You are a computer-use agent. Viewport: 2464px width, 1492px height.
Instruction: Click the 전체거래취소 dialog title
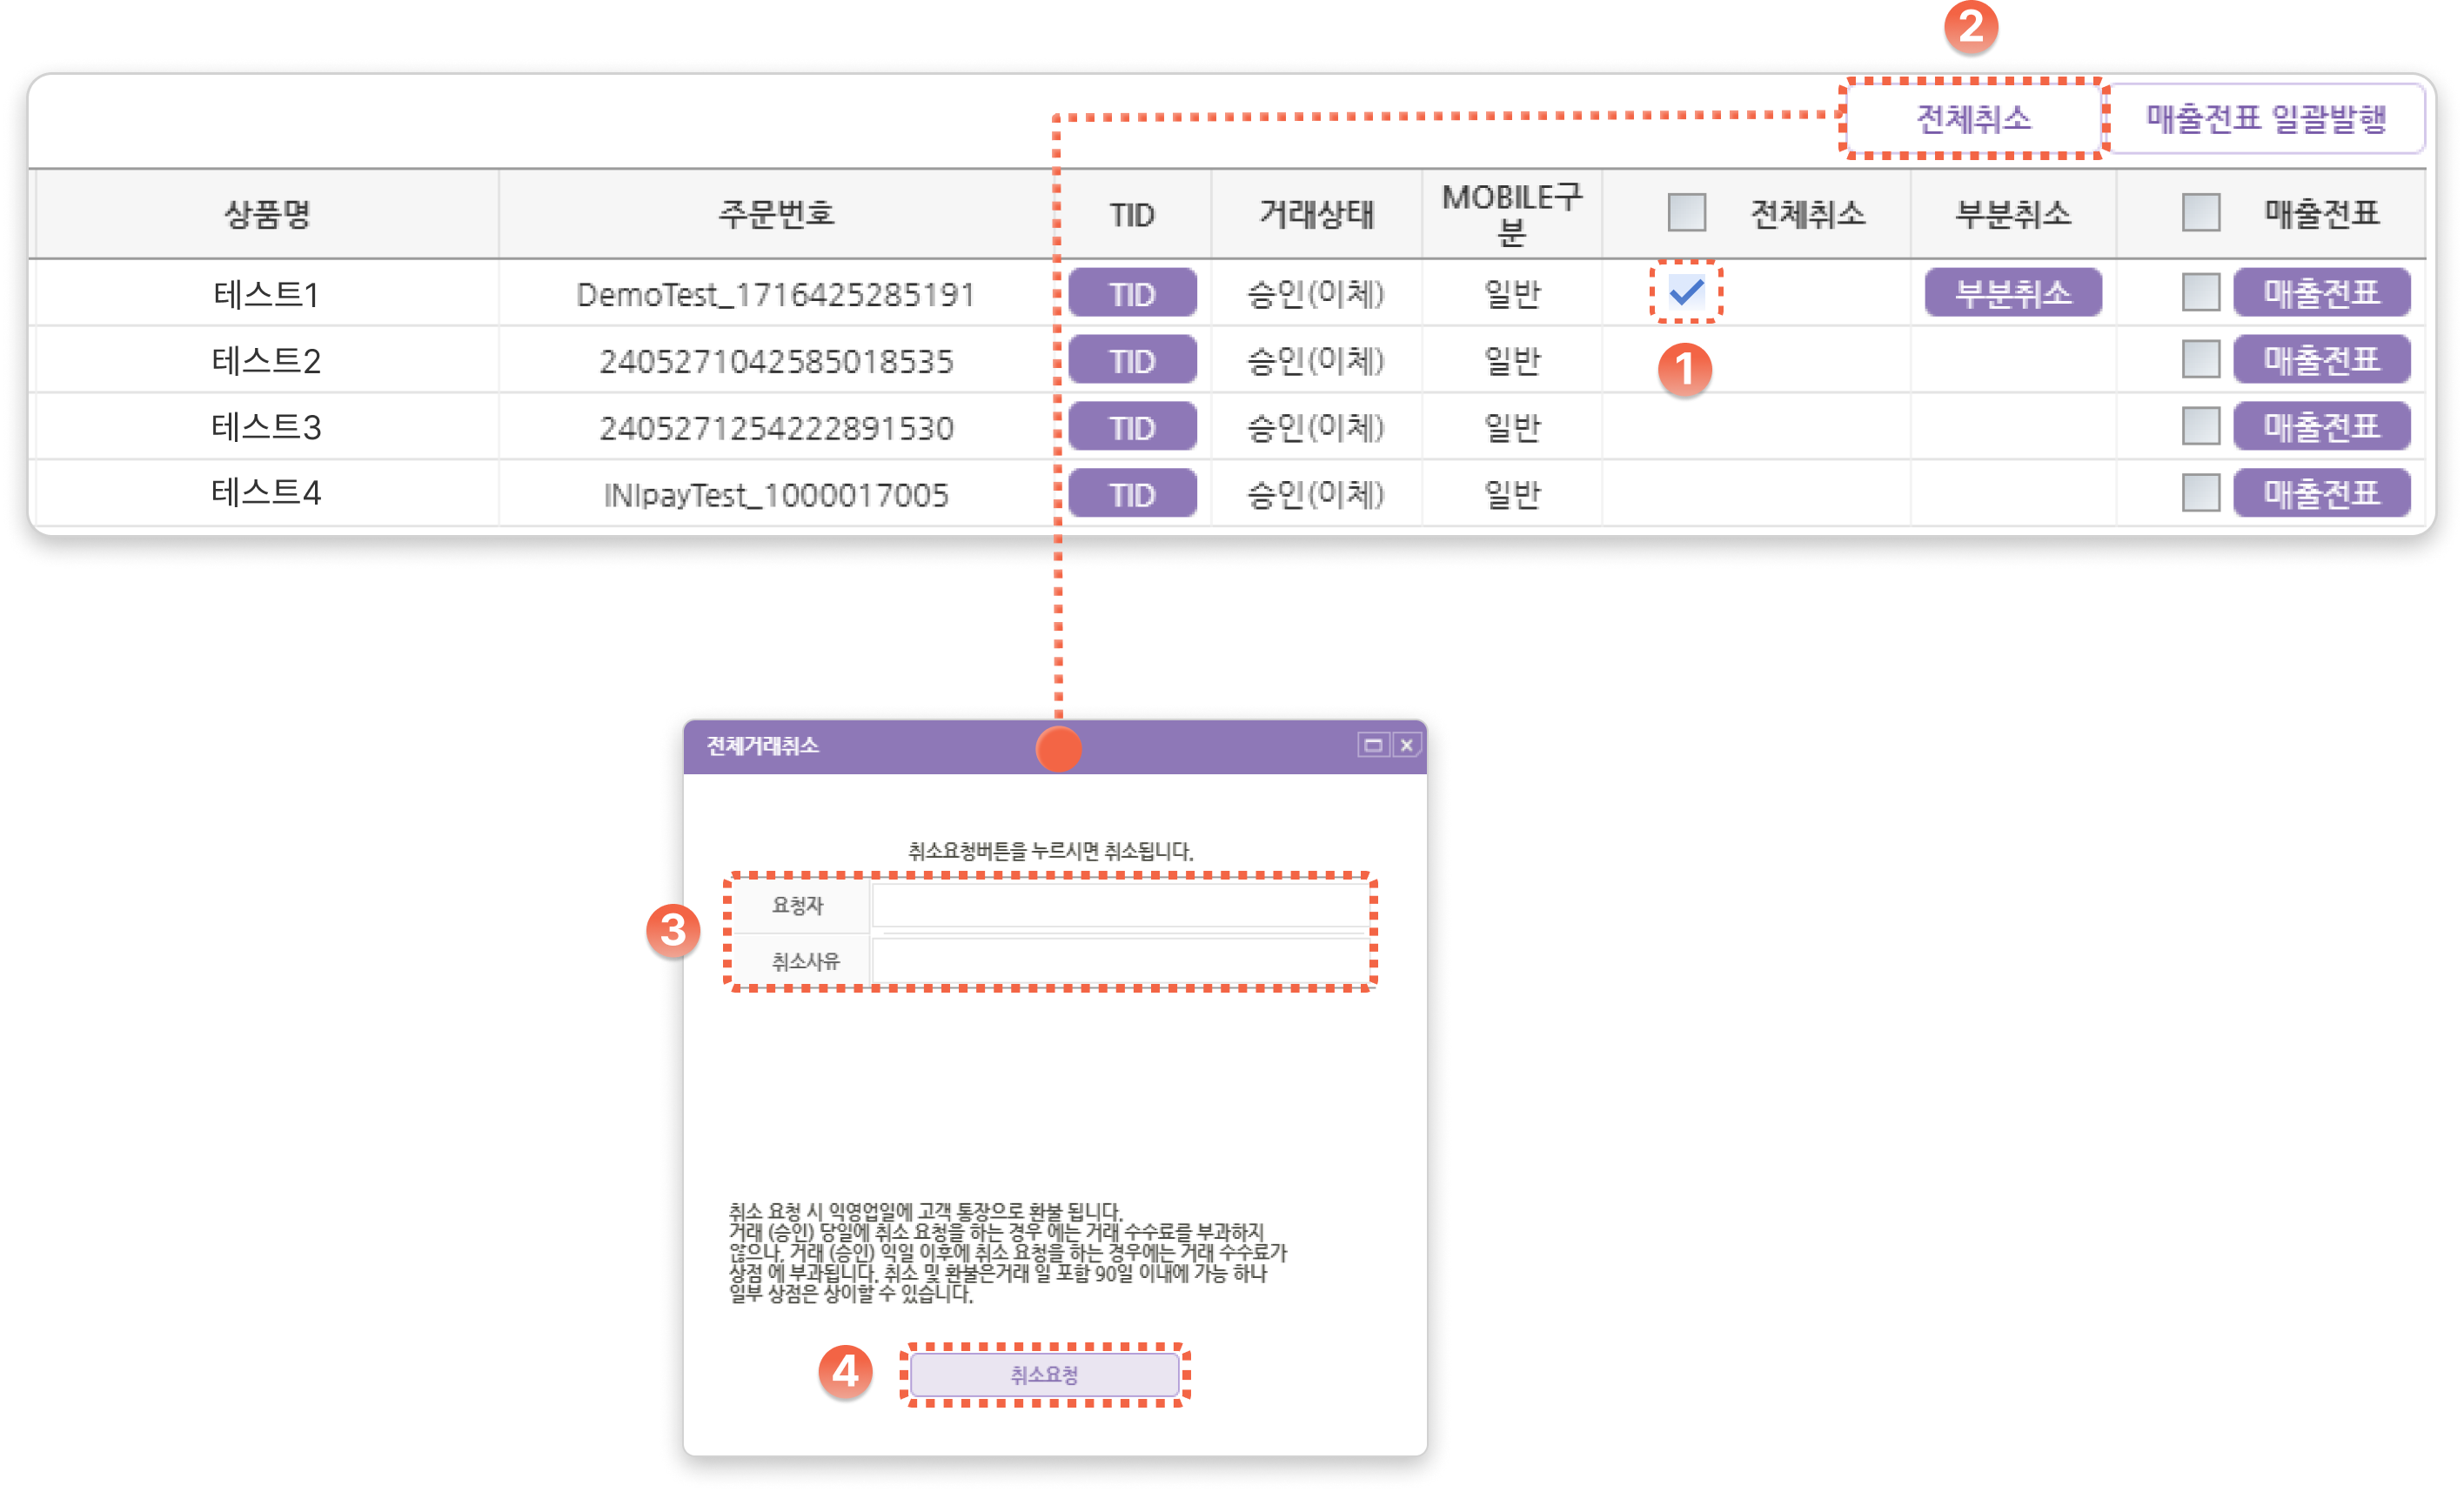(763, 746)
